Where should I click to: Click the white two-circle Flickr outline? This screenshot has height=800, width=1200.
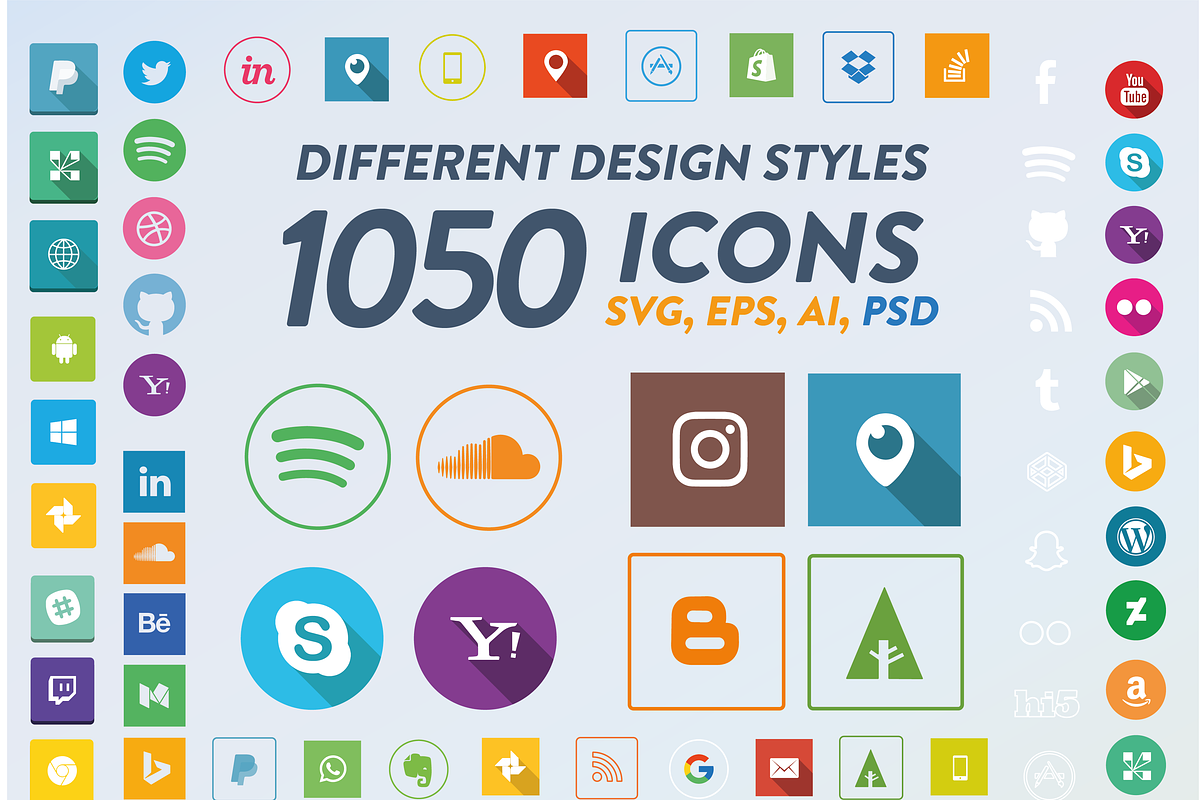click(x=1045, y=632)
